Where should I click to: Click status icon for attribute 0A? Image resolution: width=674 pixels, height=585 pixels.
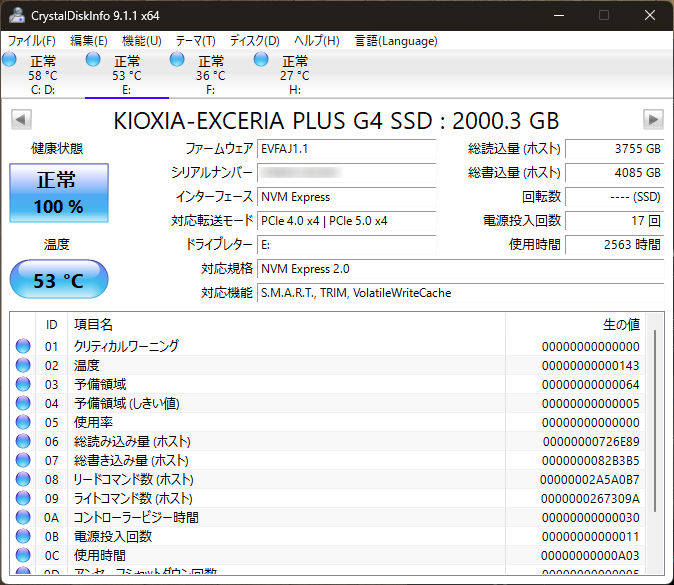click(23, 517)
